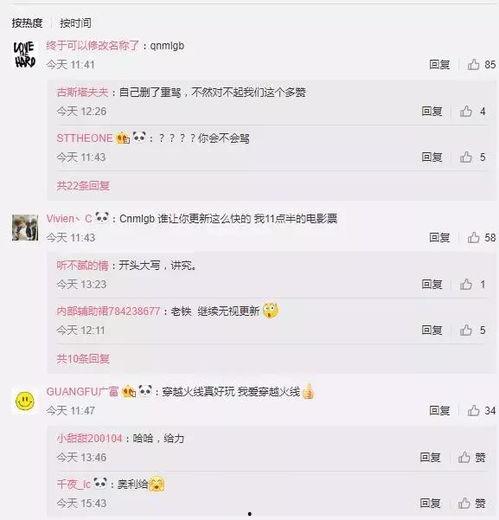Like Vivien C's comment with 58 likes
499x520 pixels.
481,238
